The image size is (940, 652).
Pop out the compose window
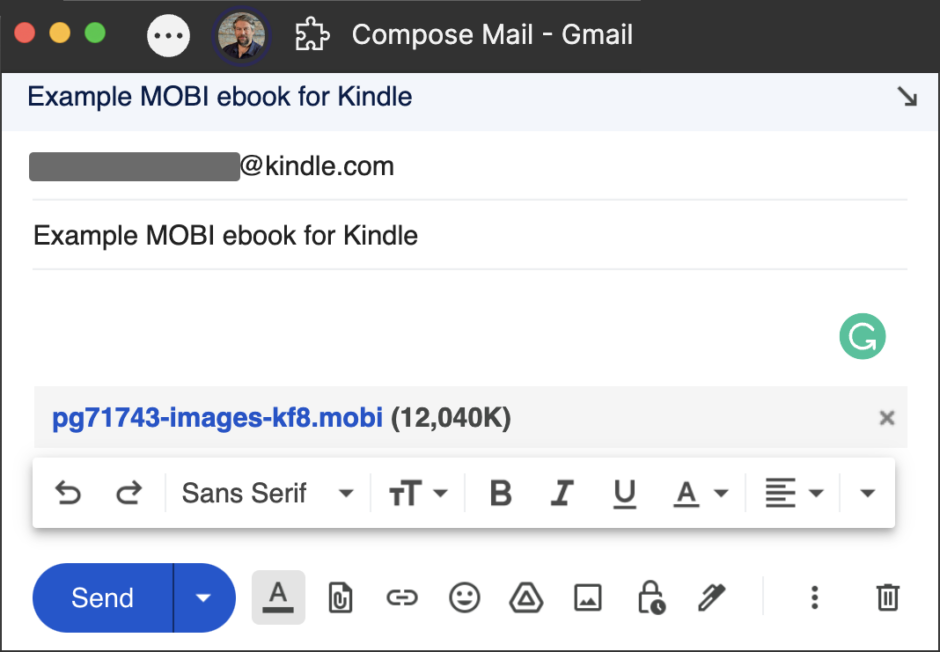(x=906, y=96)
